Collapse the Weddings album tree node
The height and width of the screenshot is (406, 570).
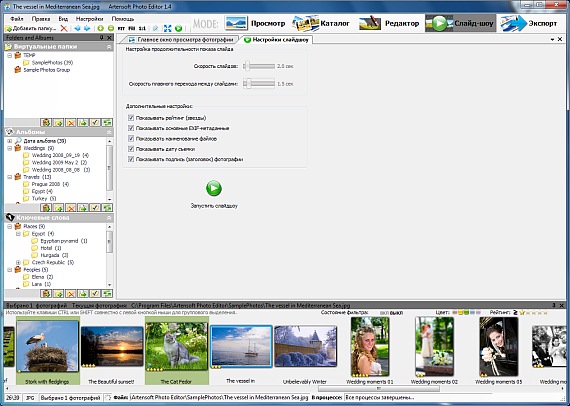10,148
